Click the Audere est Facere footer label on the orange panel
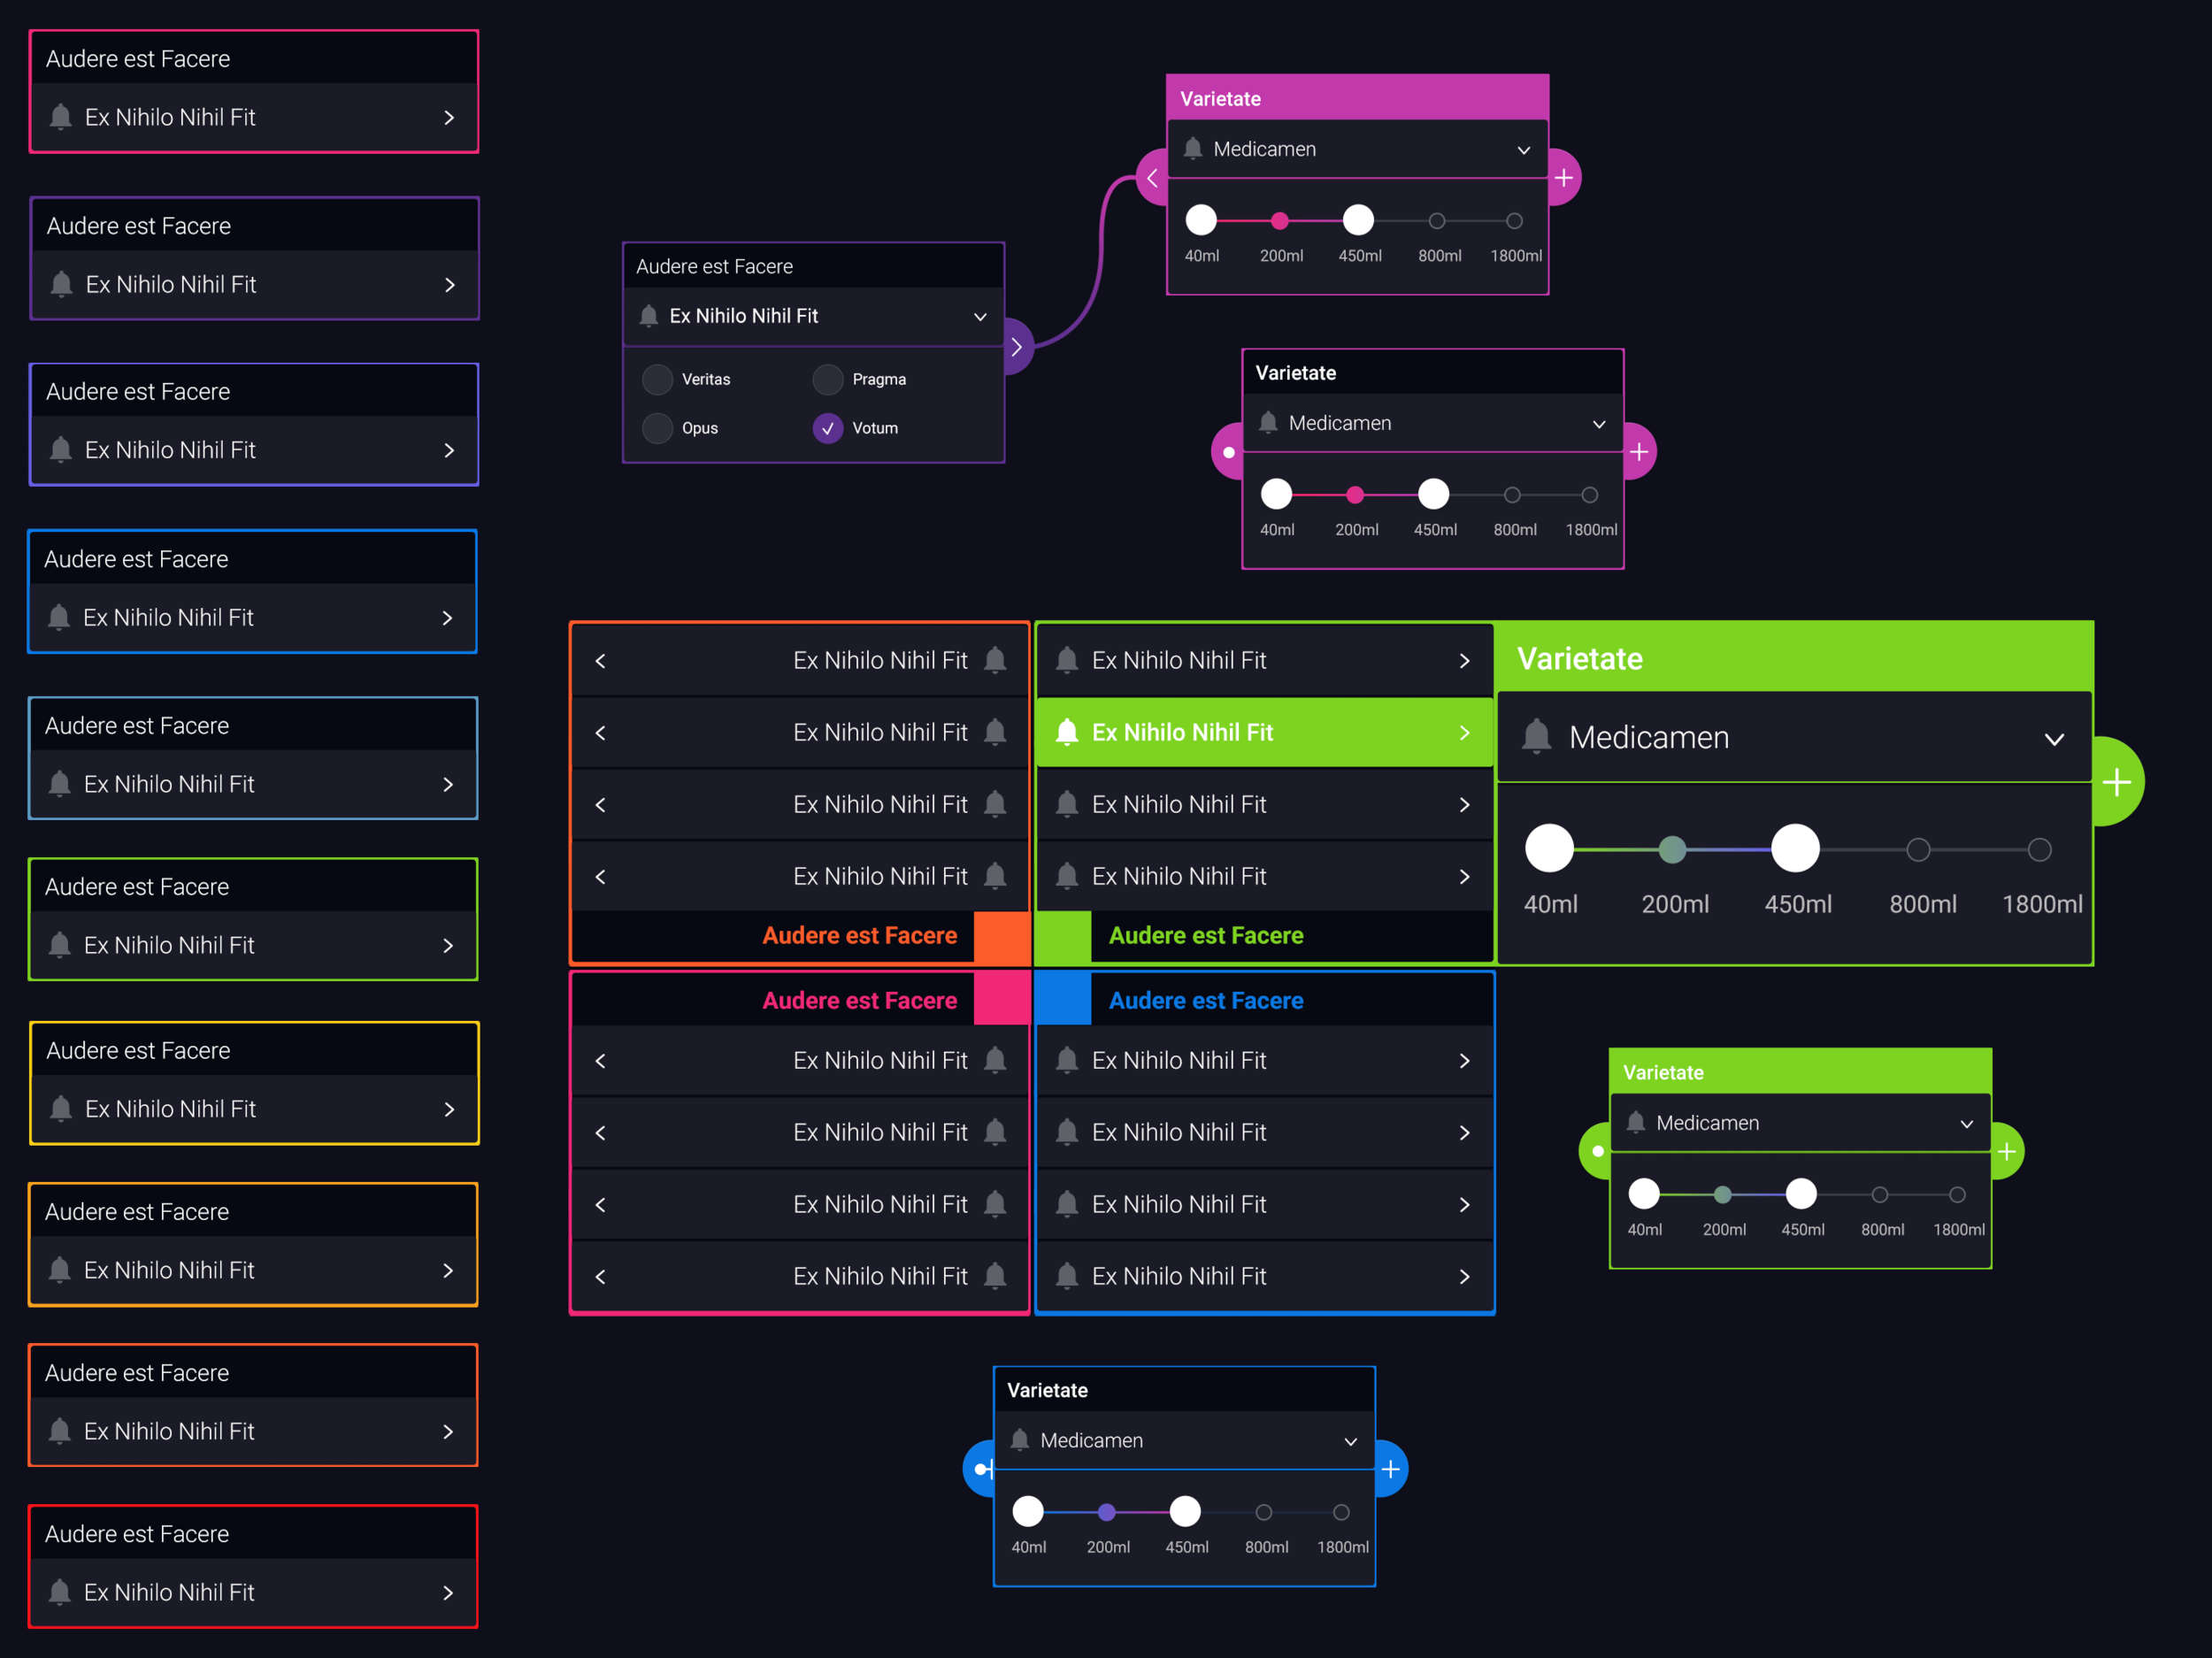This screenshot has height=1658, width=2212. [859, 935]
